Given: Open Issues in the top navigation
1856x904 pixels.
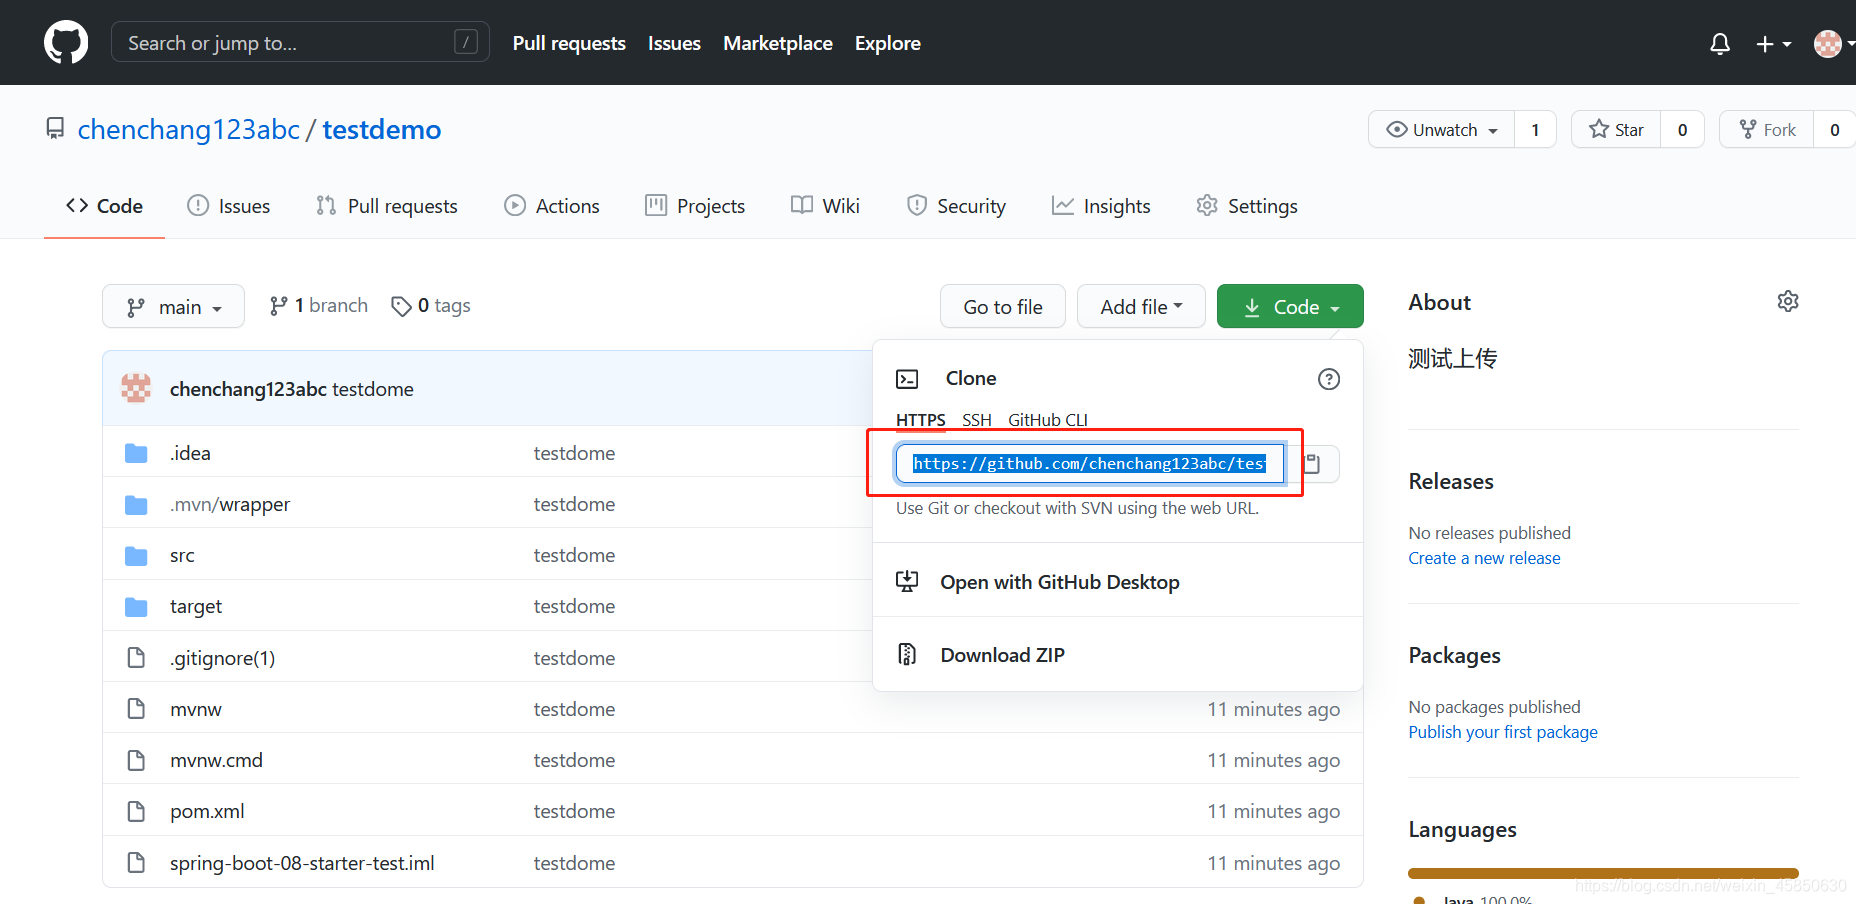Looking at the screenshot, I should [x=674, y=43].
